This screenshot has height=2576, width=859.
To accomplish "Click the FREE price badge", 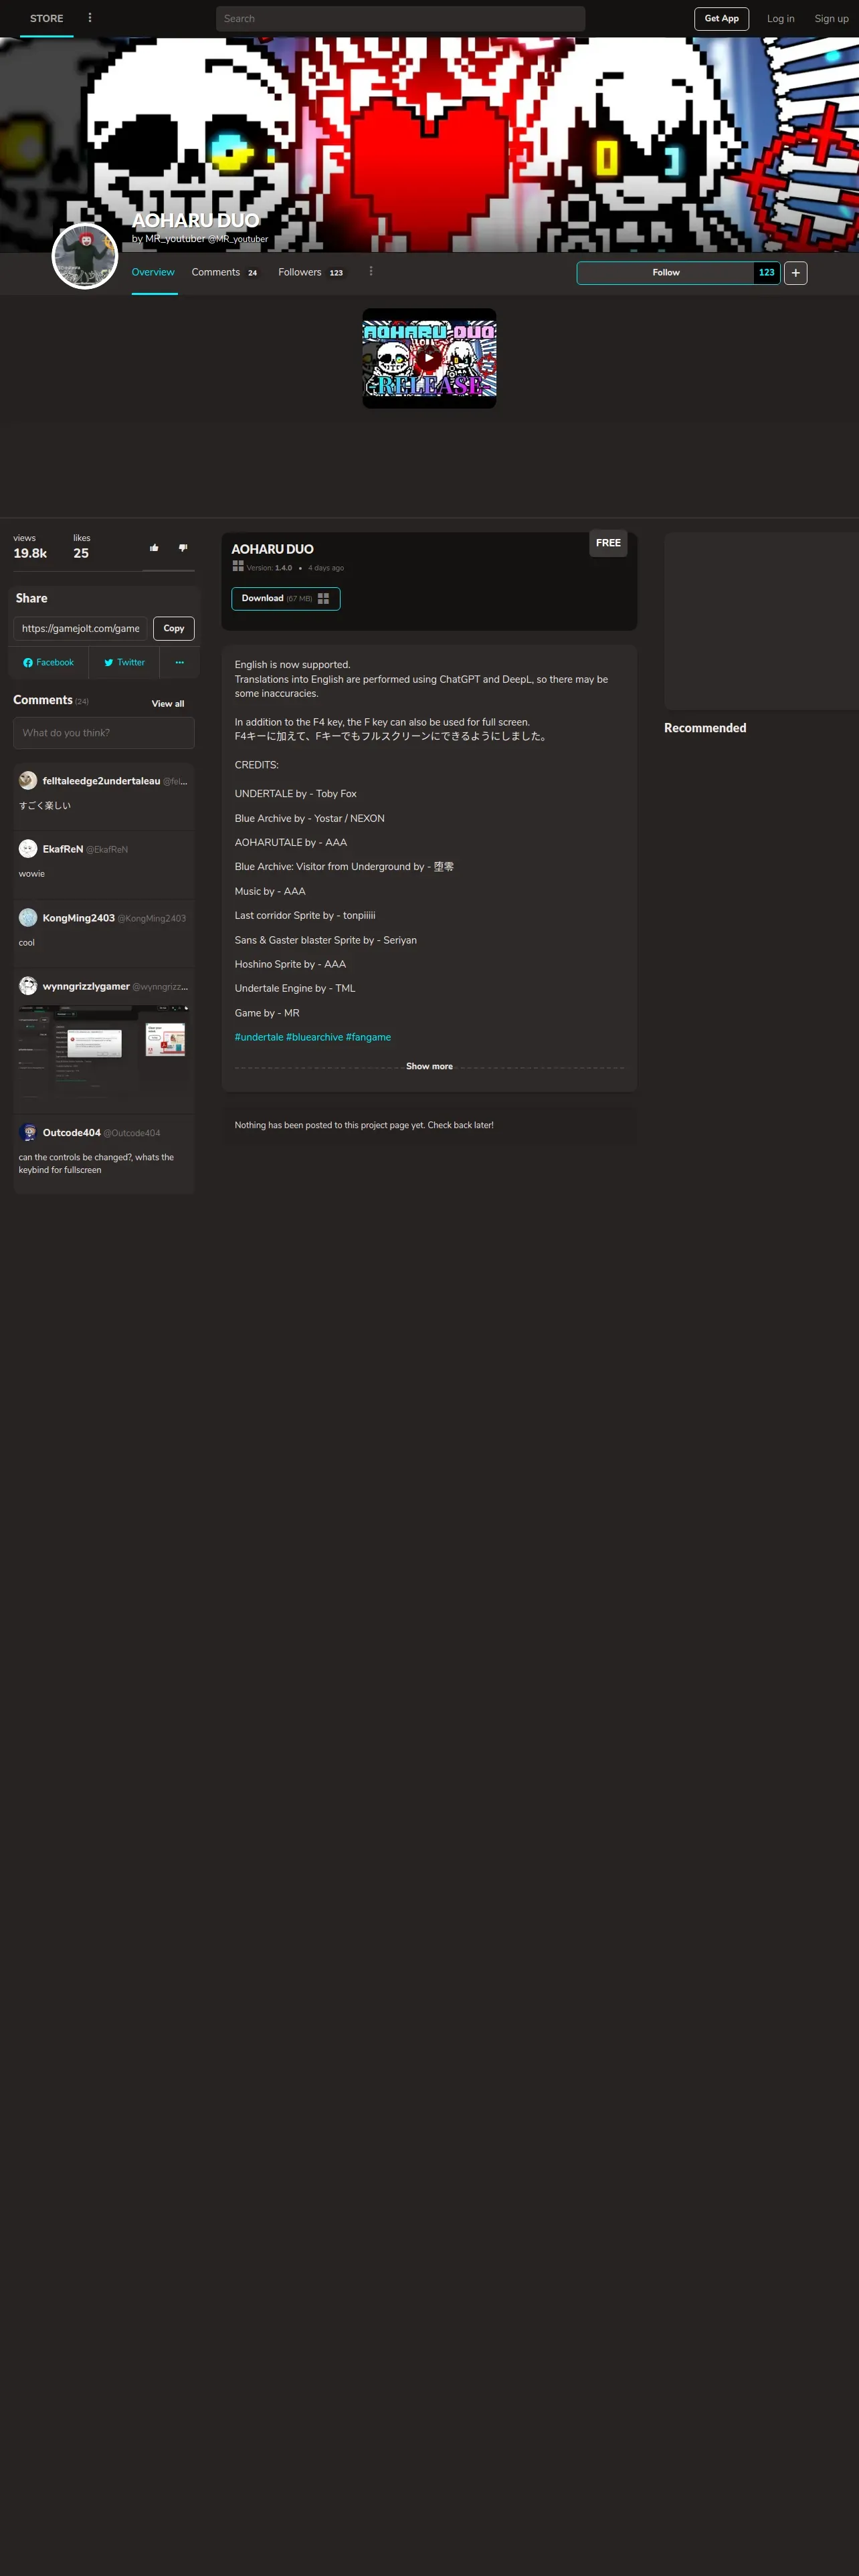I will (x=608, y=543).
